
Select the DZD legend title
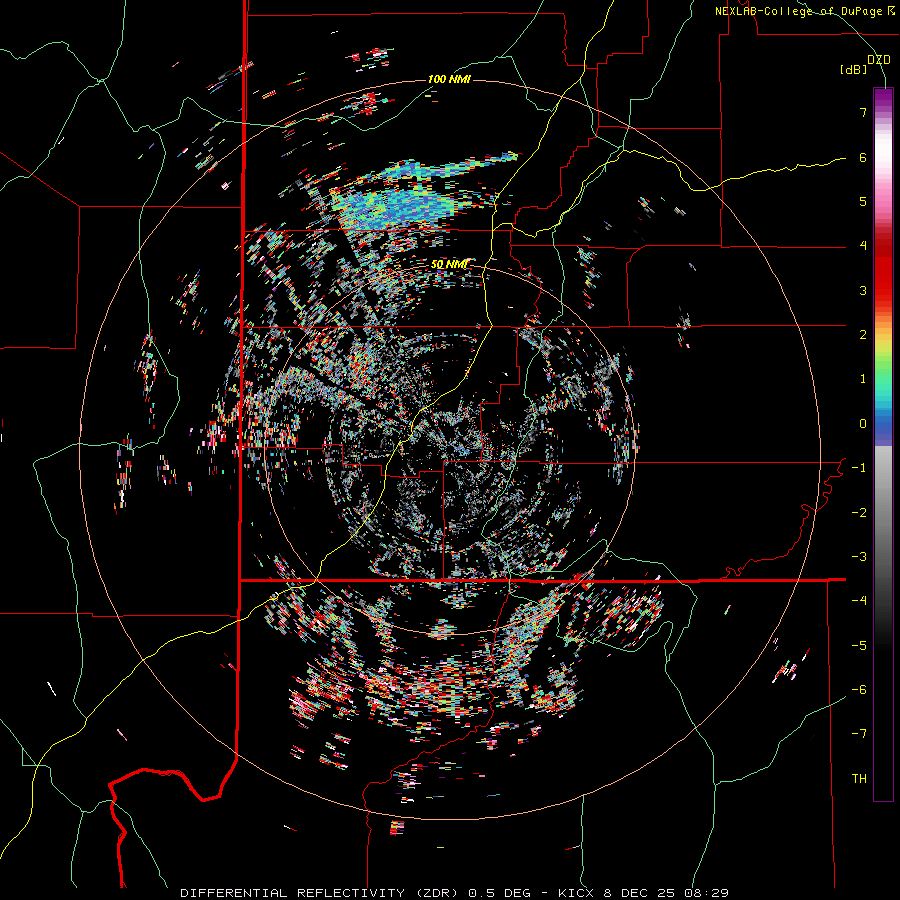click(879, 60)
